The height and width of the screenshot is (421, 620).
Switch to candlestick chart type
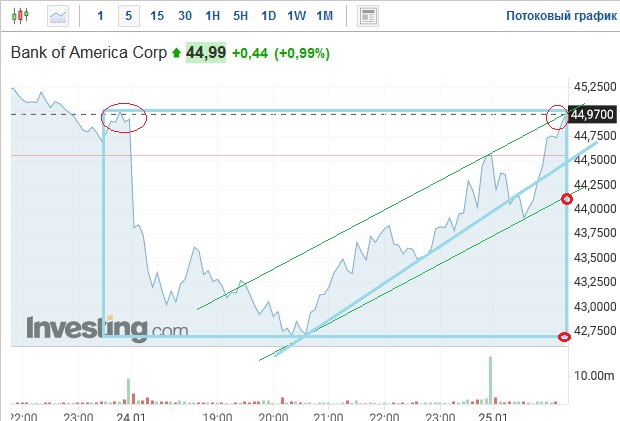[x=20, y=16]
